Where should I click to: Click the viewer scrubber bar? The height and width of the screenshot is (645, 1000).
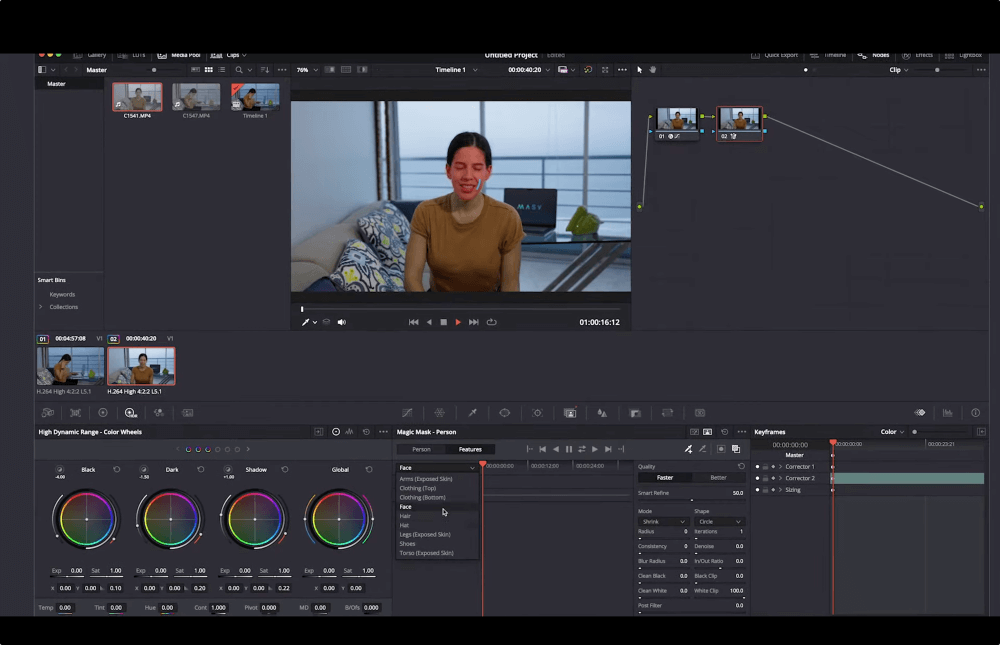click(x=461, y=309)
